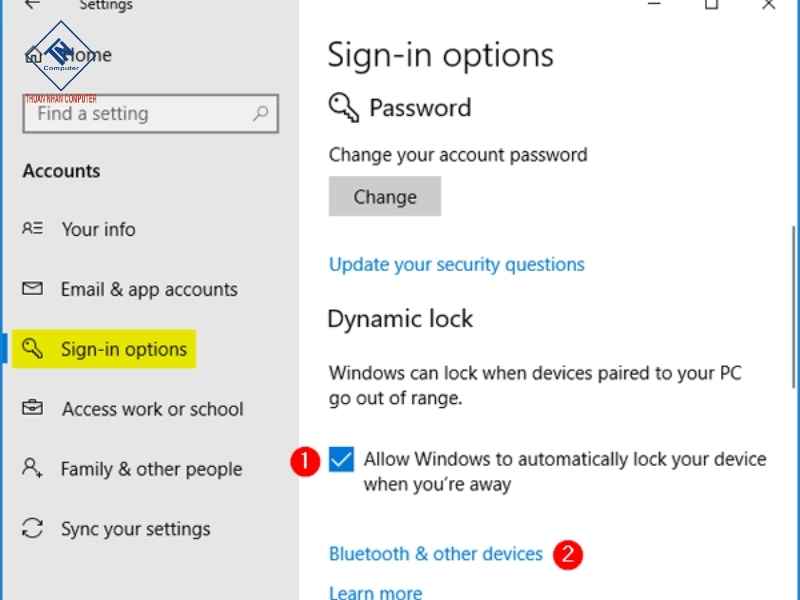Click the Sign-in options key icon
The height and width of the screenshot is (600, 800).
33,349
